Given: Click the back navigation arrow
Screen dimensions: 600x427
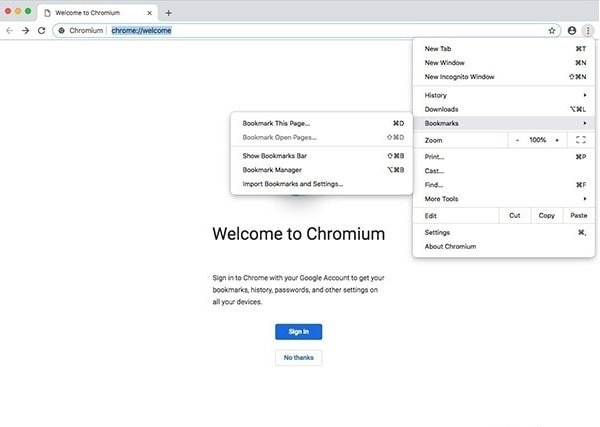Looking at the screenshot, I should click(9, 31).
